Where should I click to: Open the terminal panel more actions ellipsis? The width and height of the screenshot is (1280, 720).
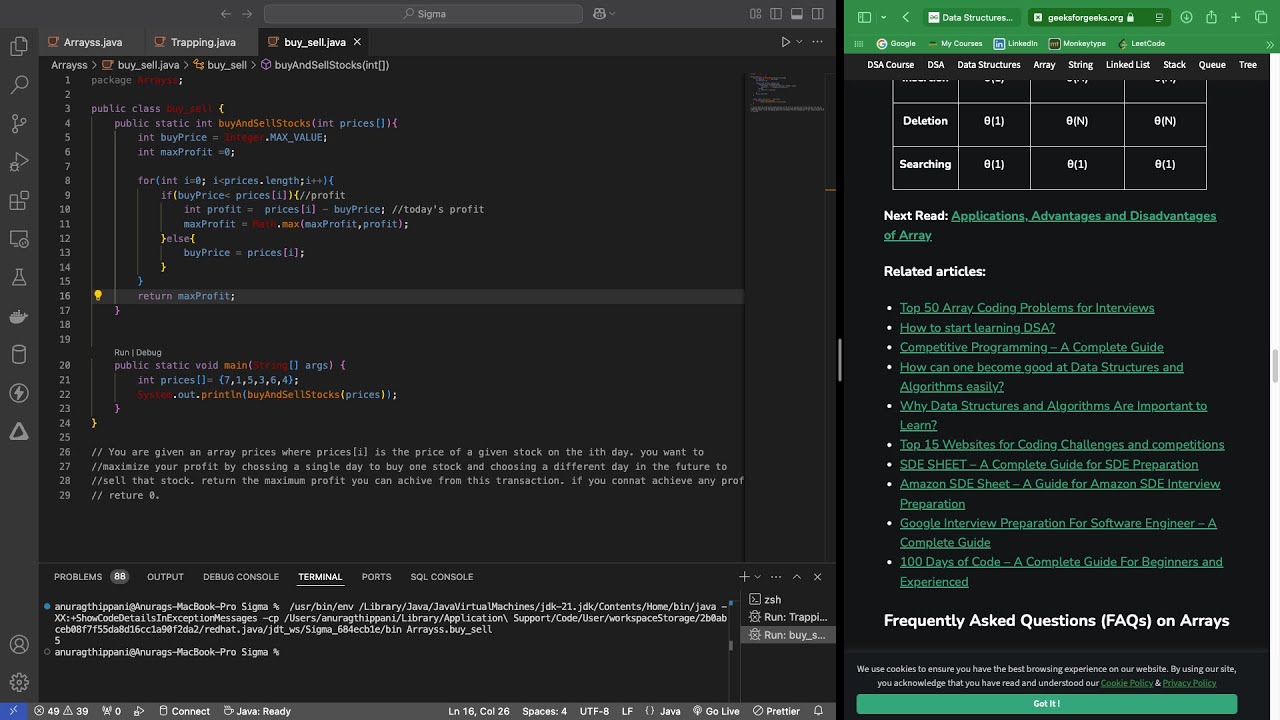click(x=775, y=577)
